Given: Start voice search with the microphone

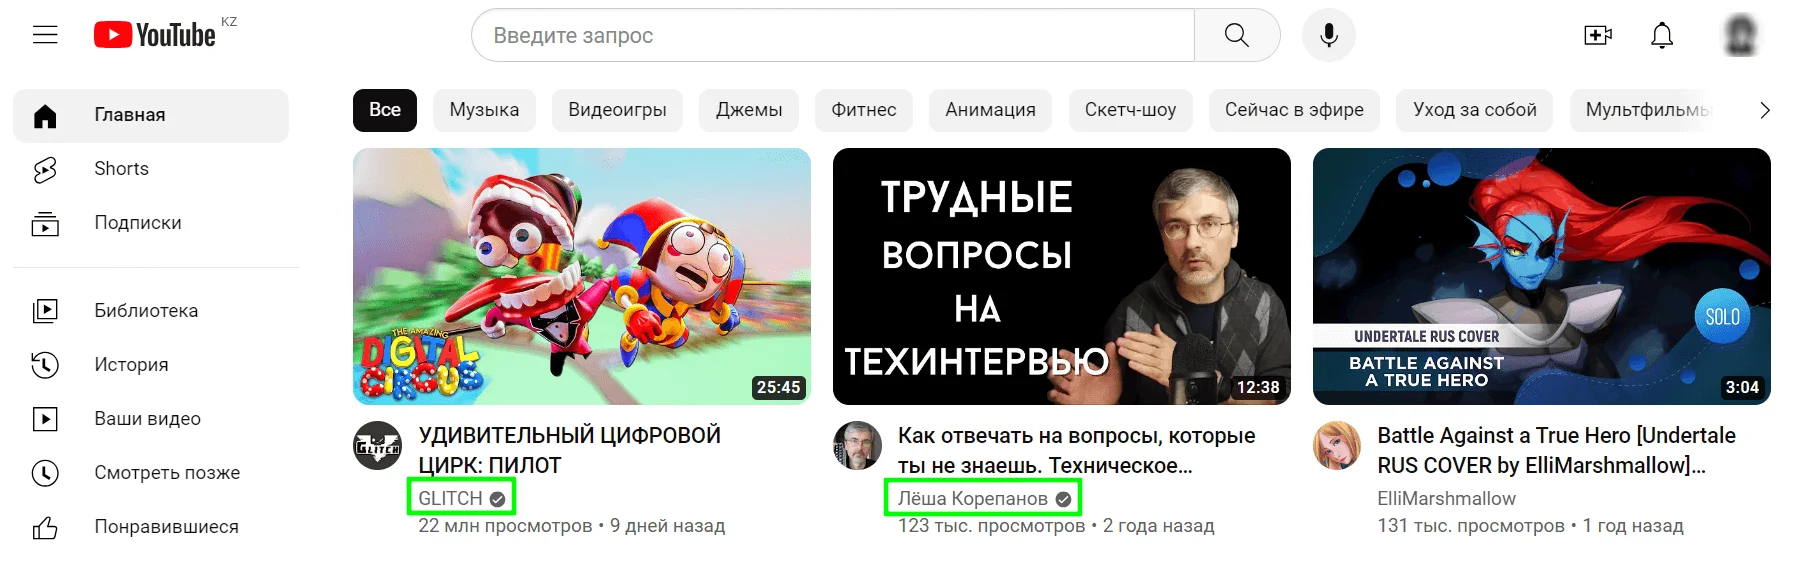Looking at the screenshot, I should click(x=1329, y=35).
